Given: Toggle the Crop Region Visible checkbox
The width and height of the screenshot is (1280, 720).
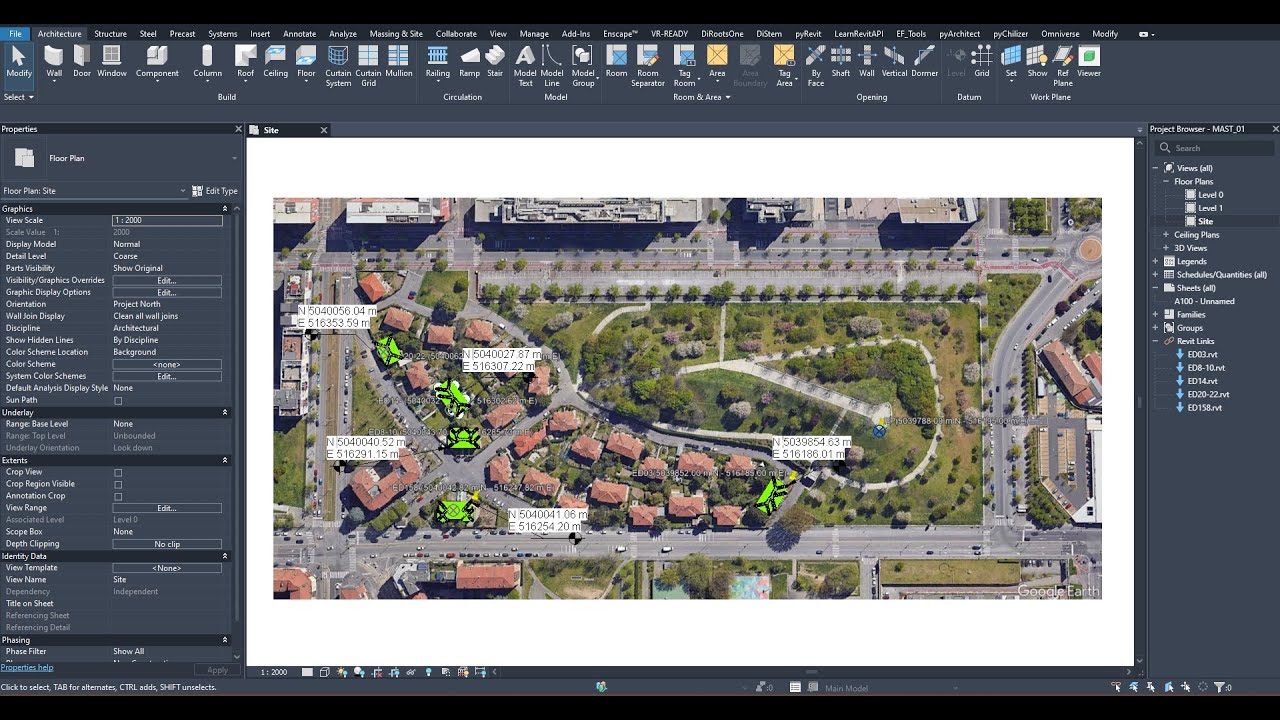Looking at the screenshot, I should pos(118,484).
